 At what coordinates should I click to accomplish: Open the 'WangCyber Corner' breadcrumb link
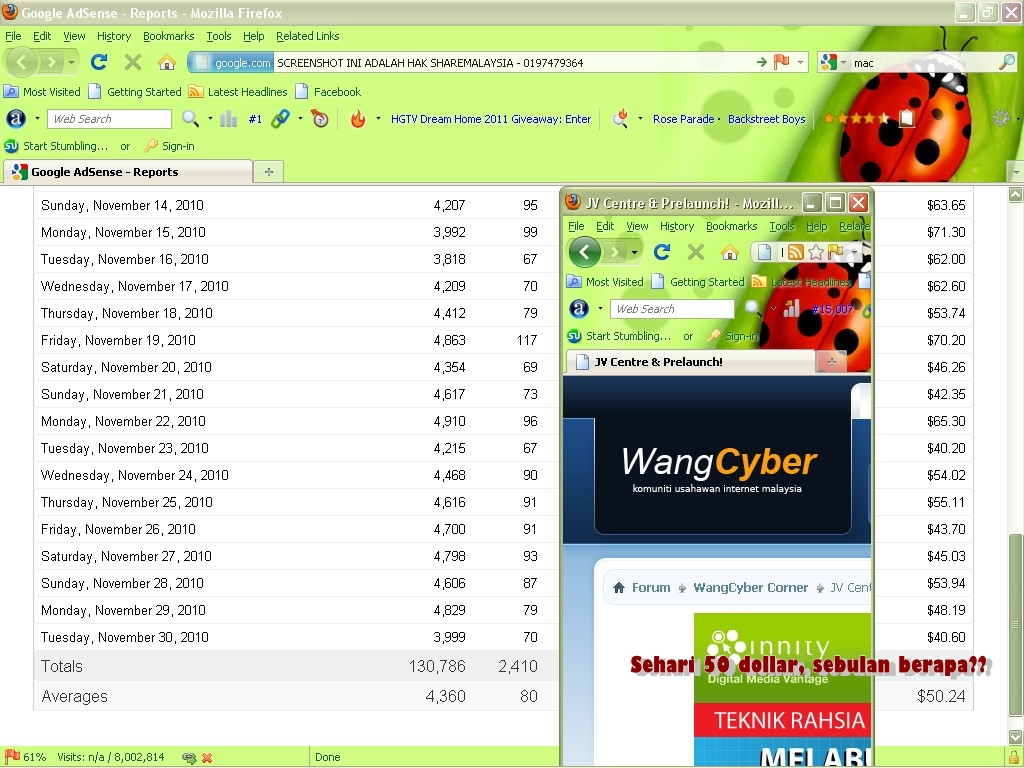750,588
